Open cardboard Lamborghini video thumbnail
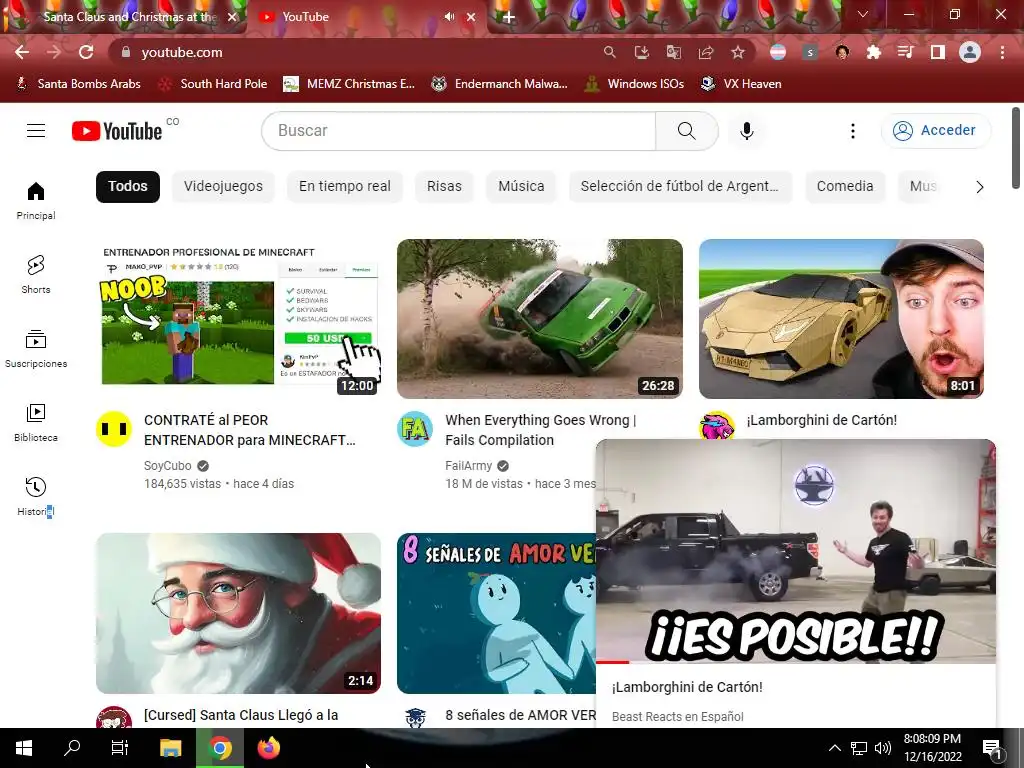The width and height of the screenshot is (1024, 768). point(841,319)
